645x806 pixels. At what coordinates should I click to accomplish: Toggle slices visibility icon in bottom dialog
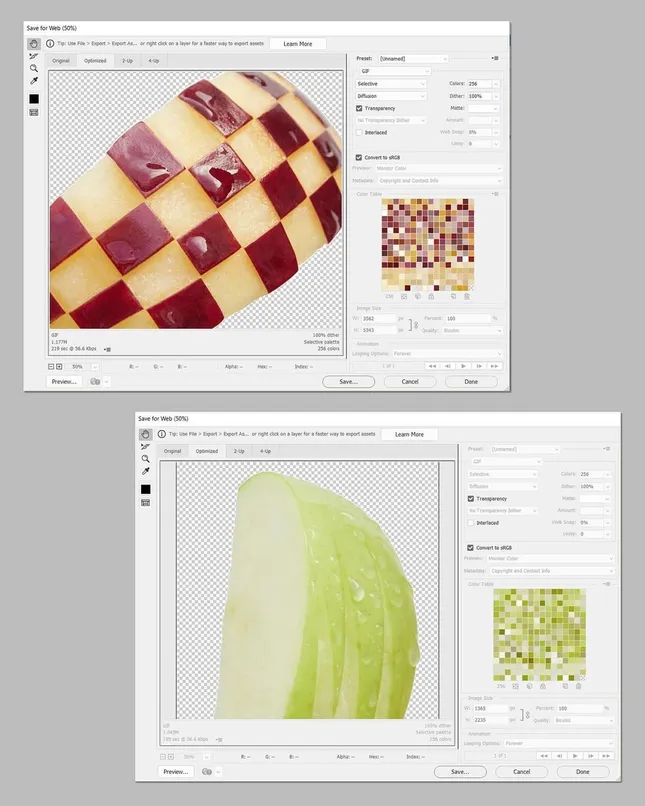point(145,503)
